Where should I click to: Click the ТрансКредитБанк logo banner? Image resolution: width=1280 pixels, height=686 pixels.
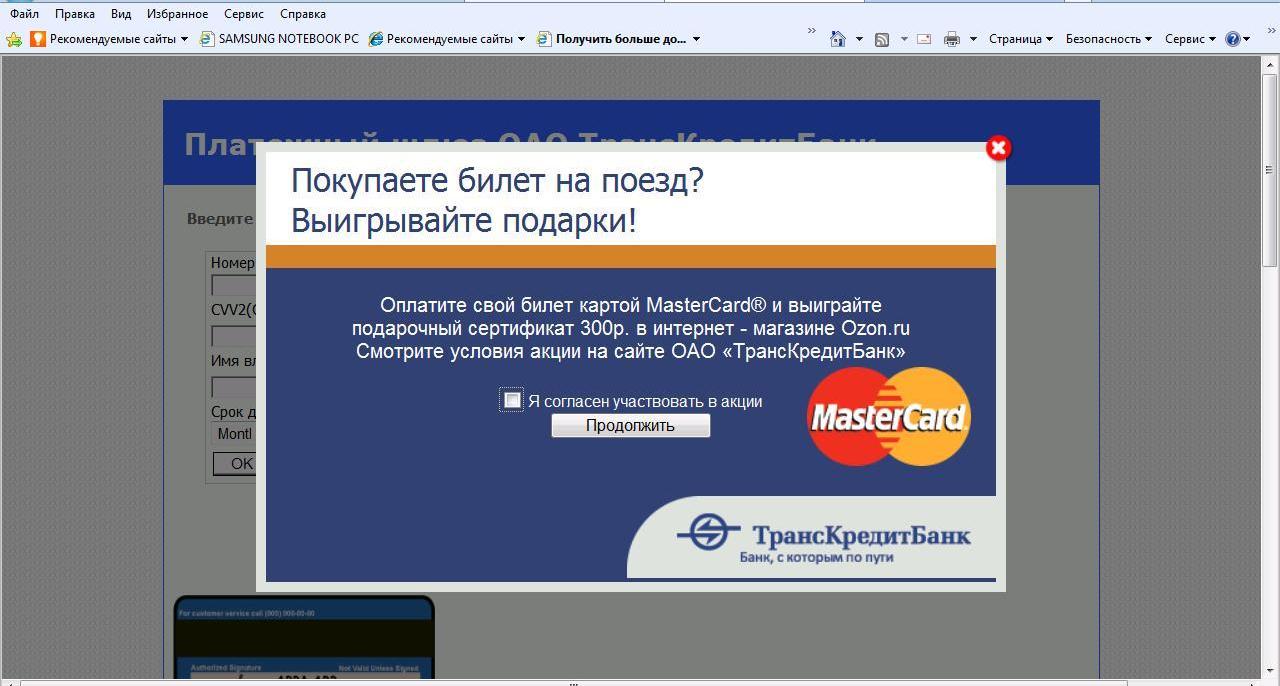822,539
